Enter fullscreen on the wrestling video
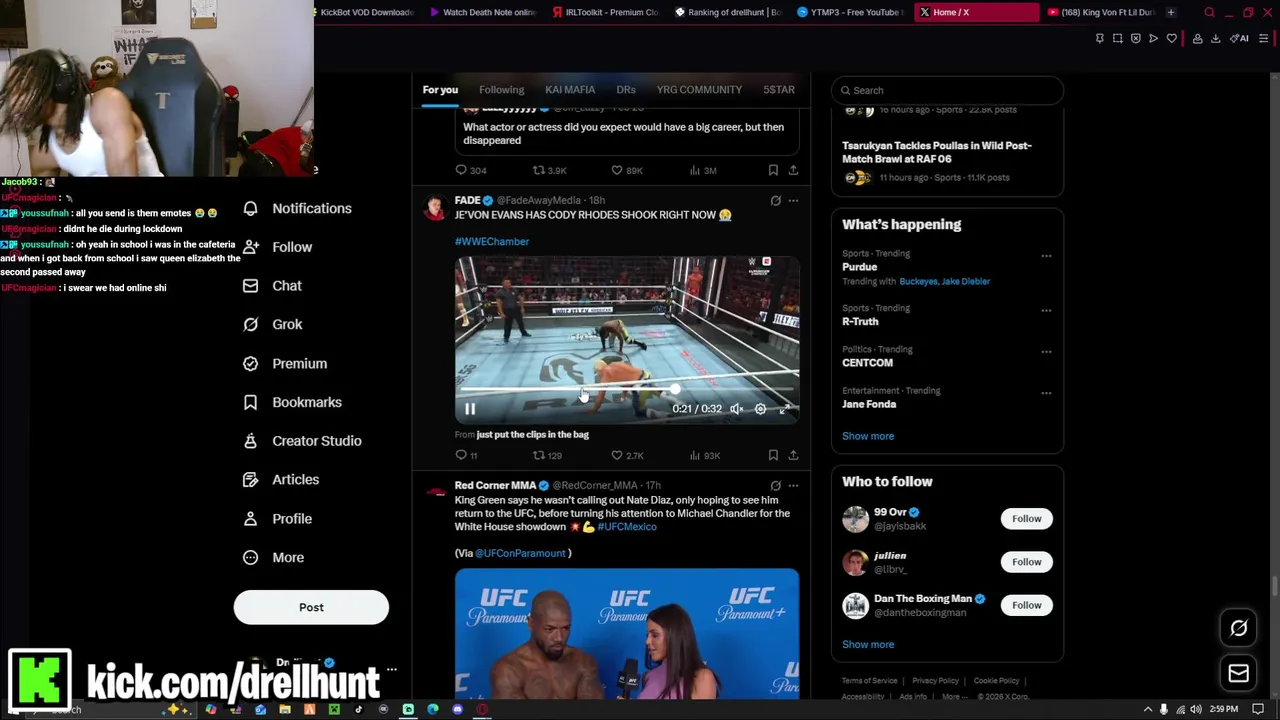Screen dimensions: 1280x720 [x=785, y=409]
